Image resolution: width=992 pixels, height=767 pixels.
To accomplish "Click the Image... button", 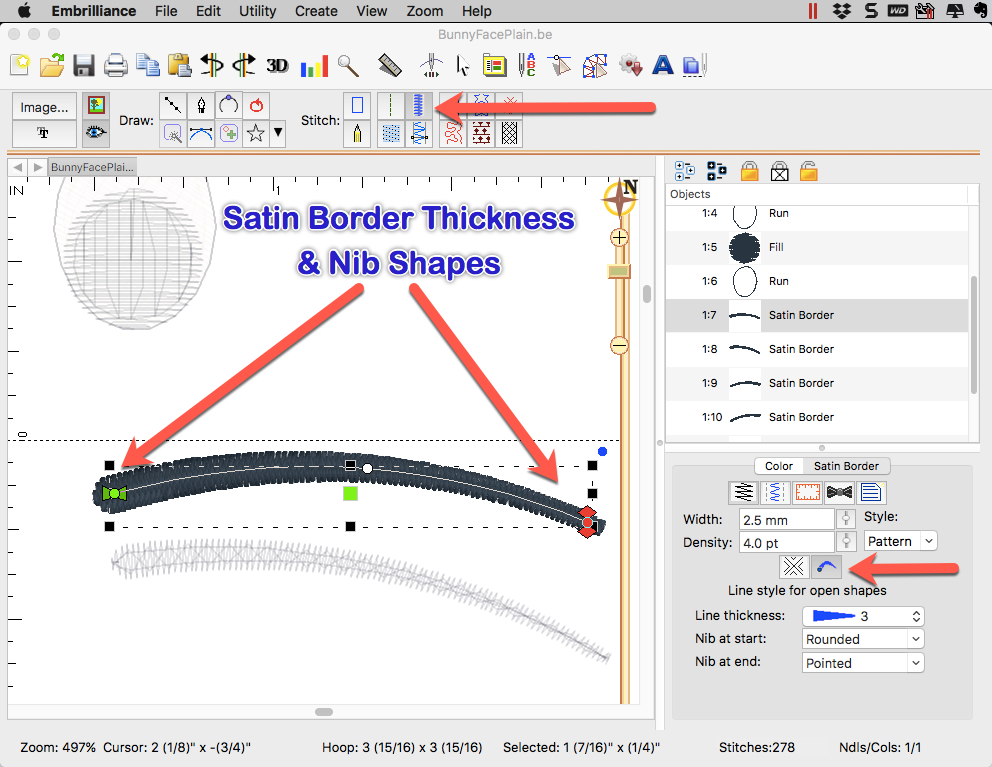I will [x=44, y=107].
